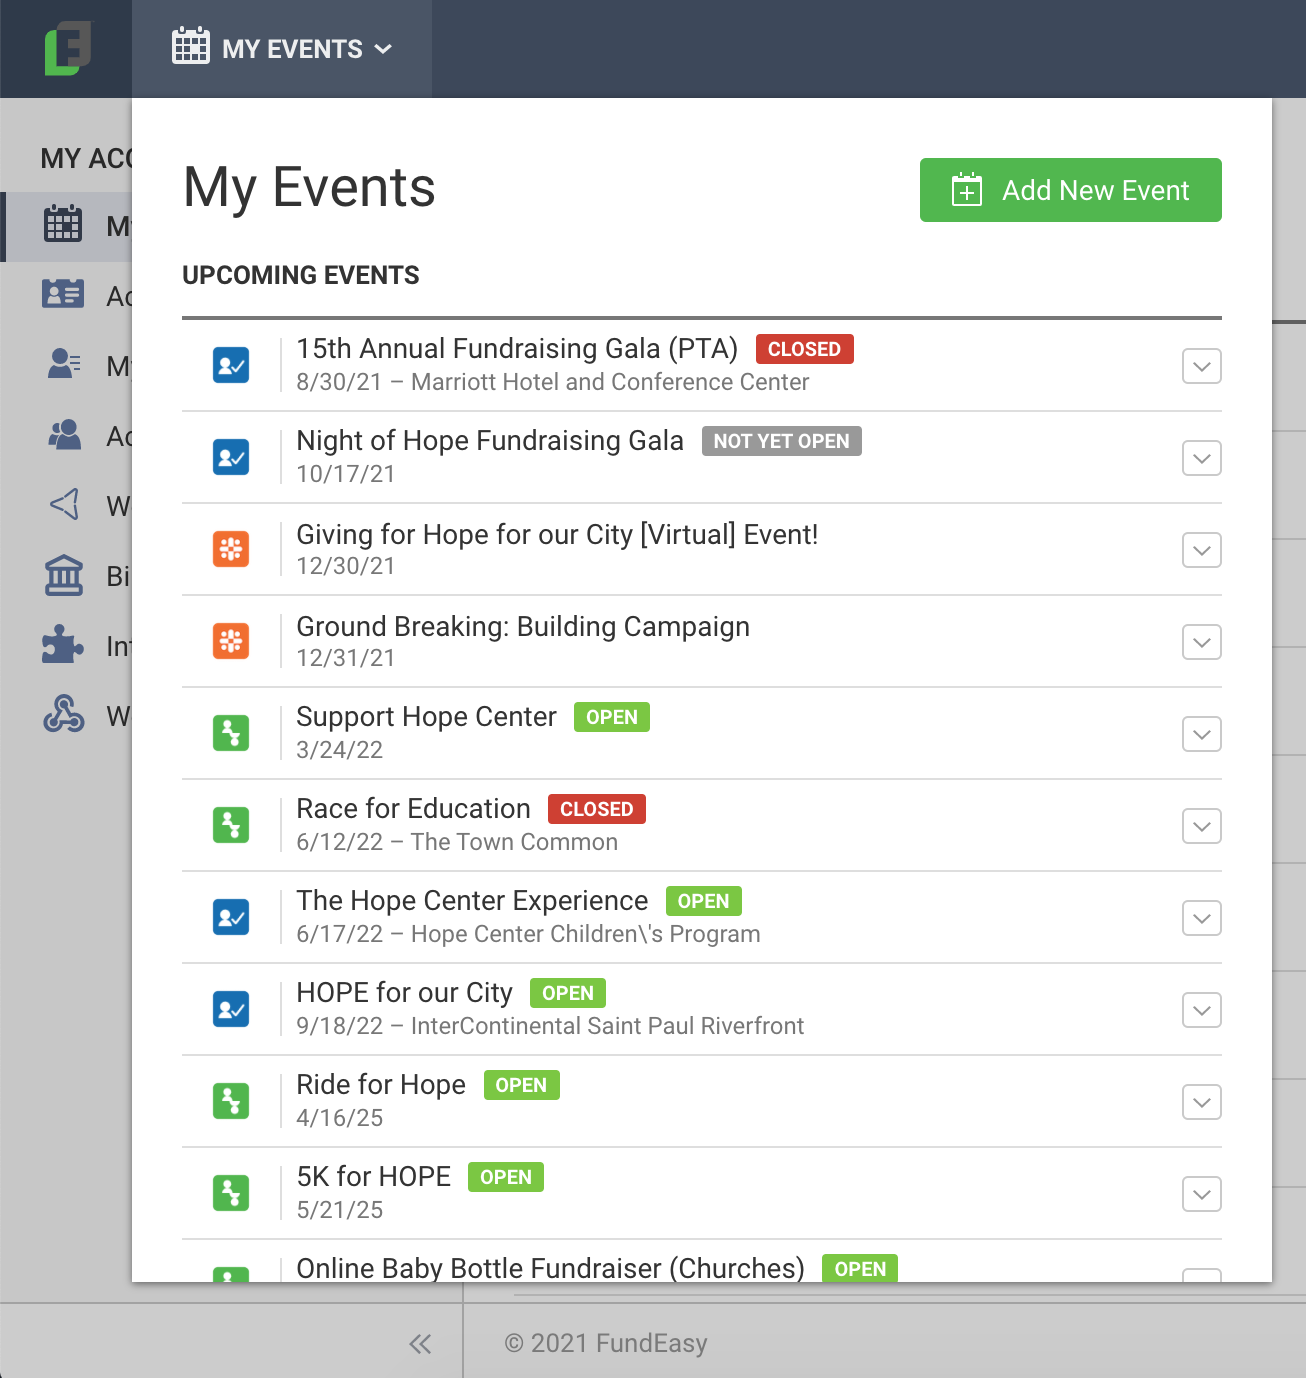Open the 5K for HOPE event
The image size is (1306, 1378).
[x=374, y=1177]
